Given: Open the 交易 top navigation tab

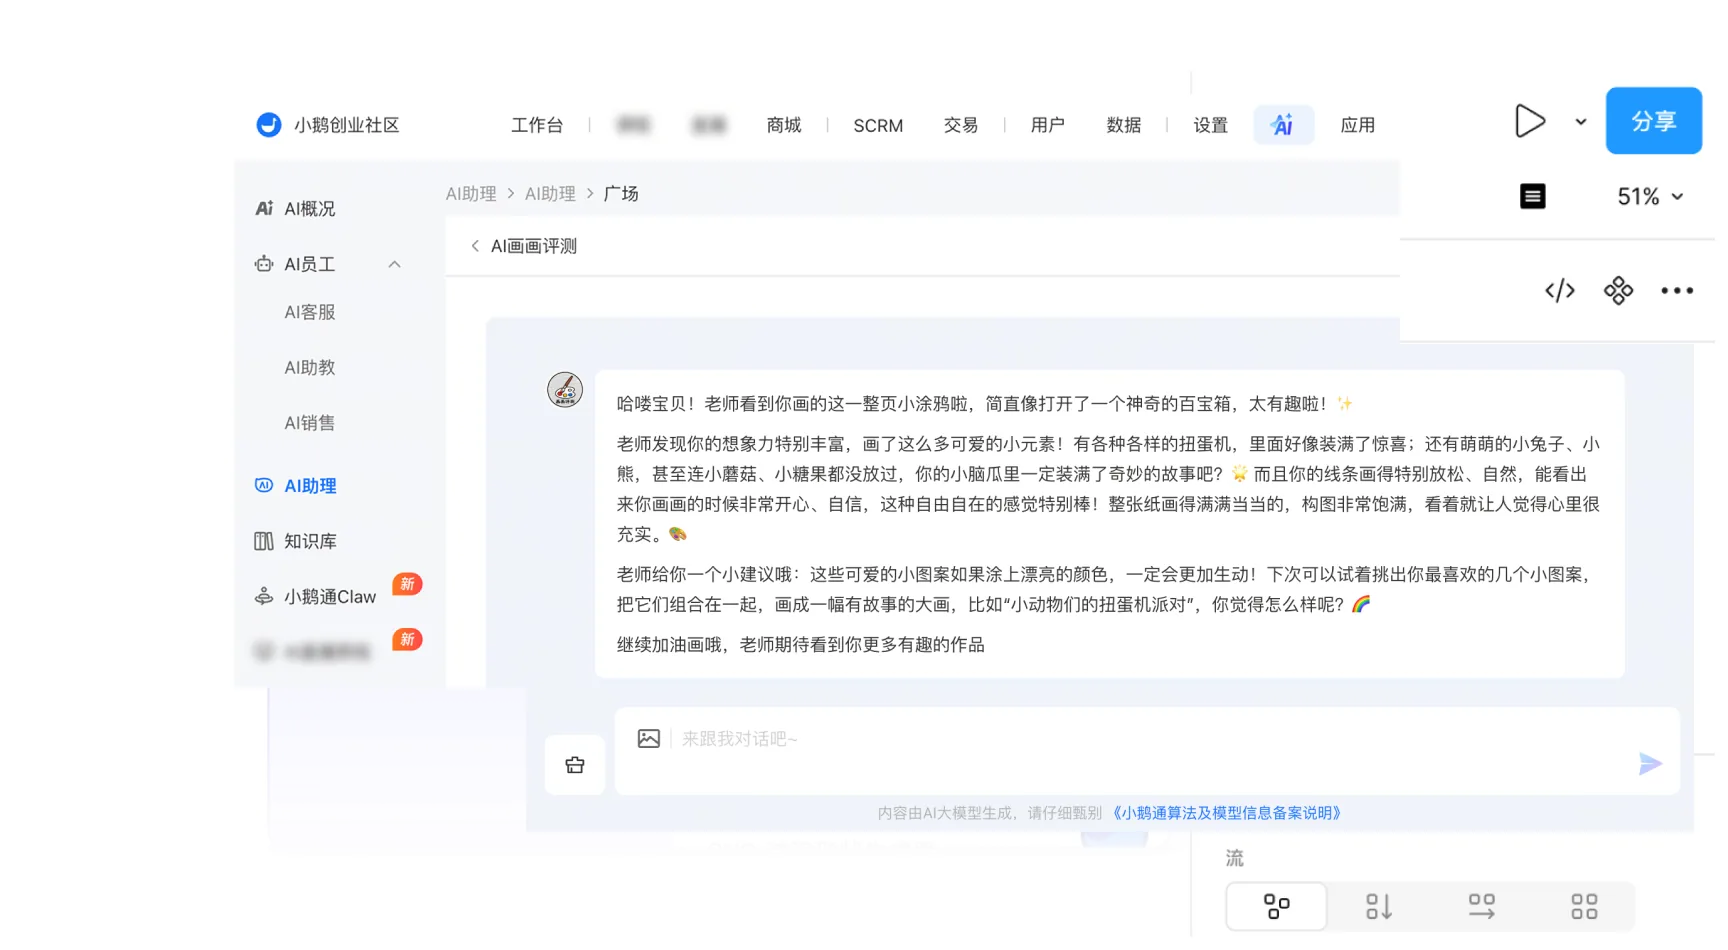Looking at the screenshot, I should (961, 126).
